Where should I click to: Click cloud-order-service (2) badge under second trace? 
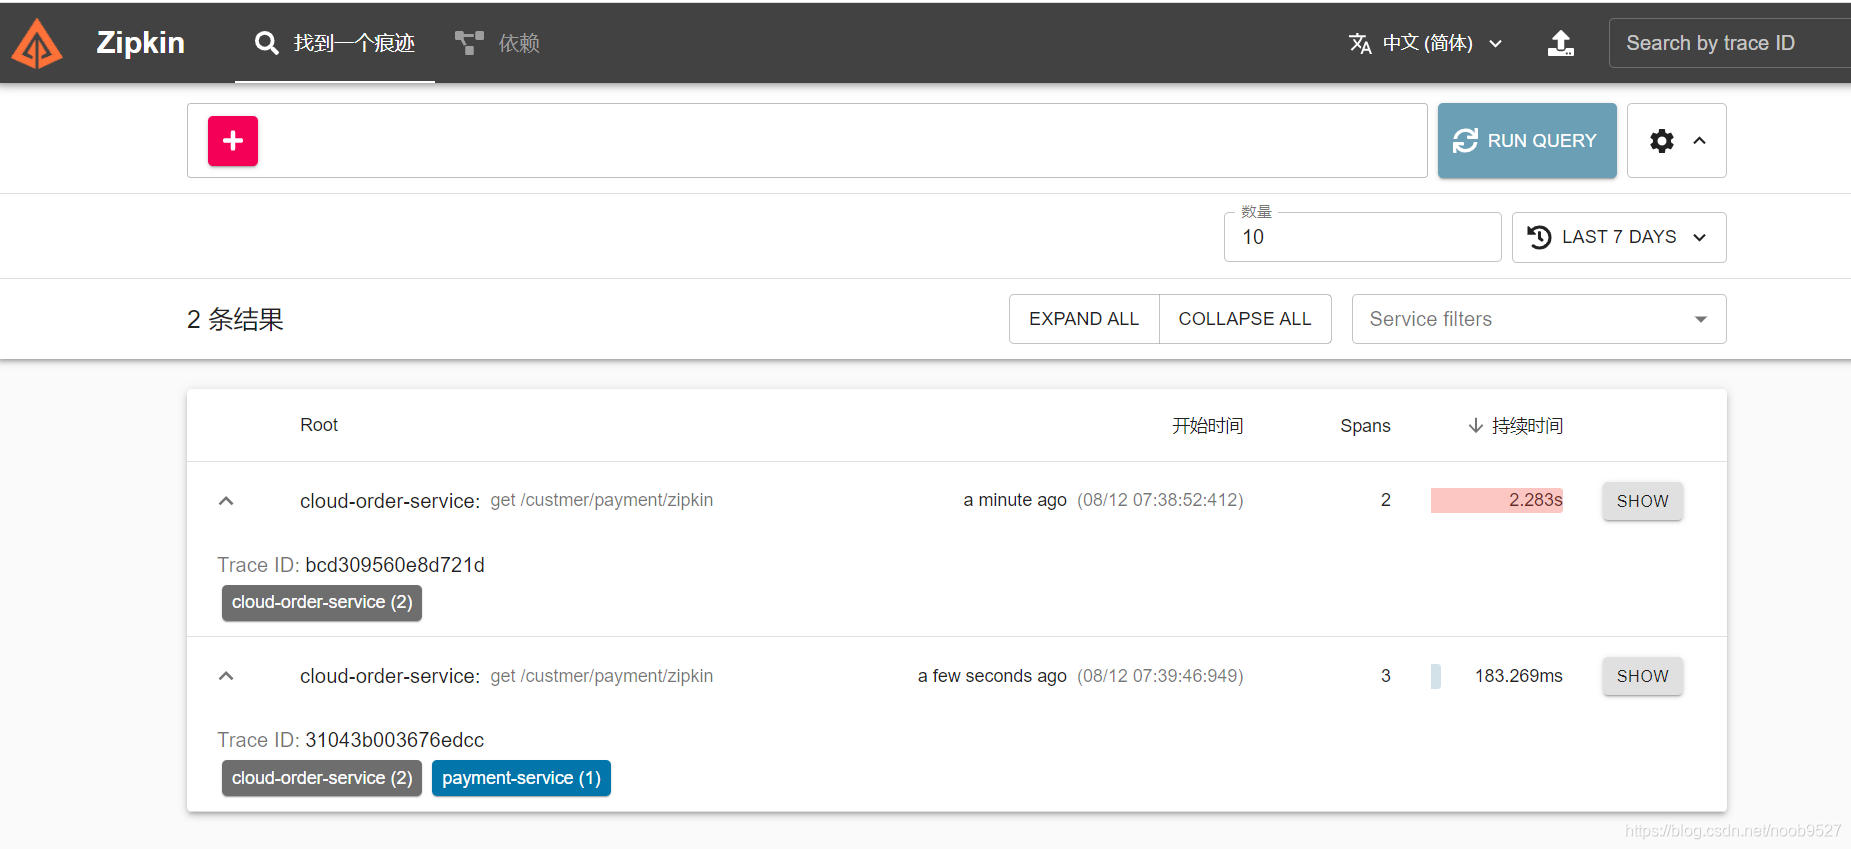322,778
